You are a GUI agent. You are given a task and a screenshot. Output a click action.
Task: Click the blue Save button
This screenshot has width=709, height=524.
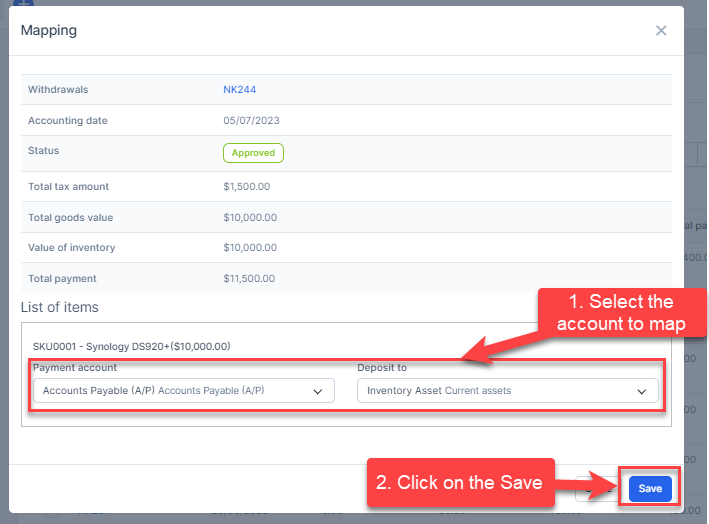650,489
